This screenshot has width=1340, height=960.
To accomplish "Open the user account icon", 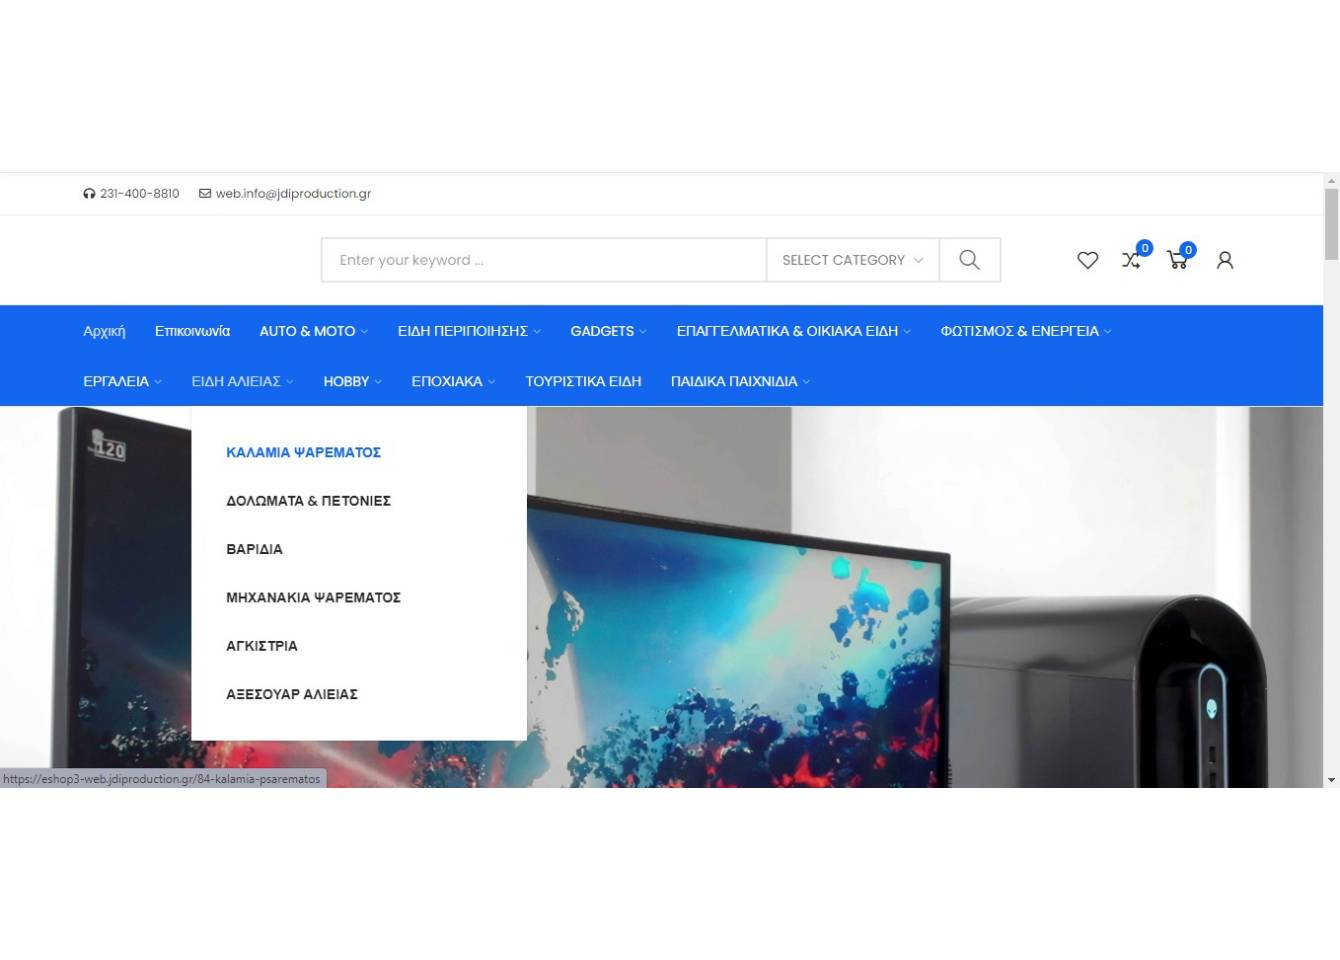I will [1224, 260].
